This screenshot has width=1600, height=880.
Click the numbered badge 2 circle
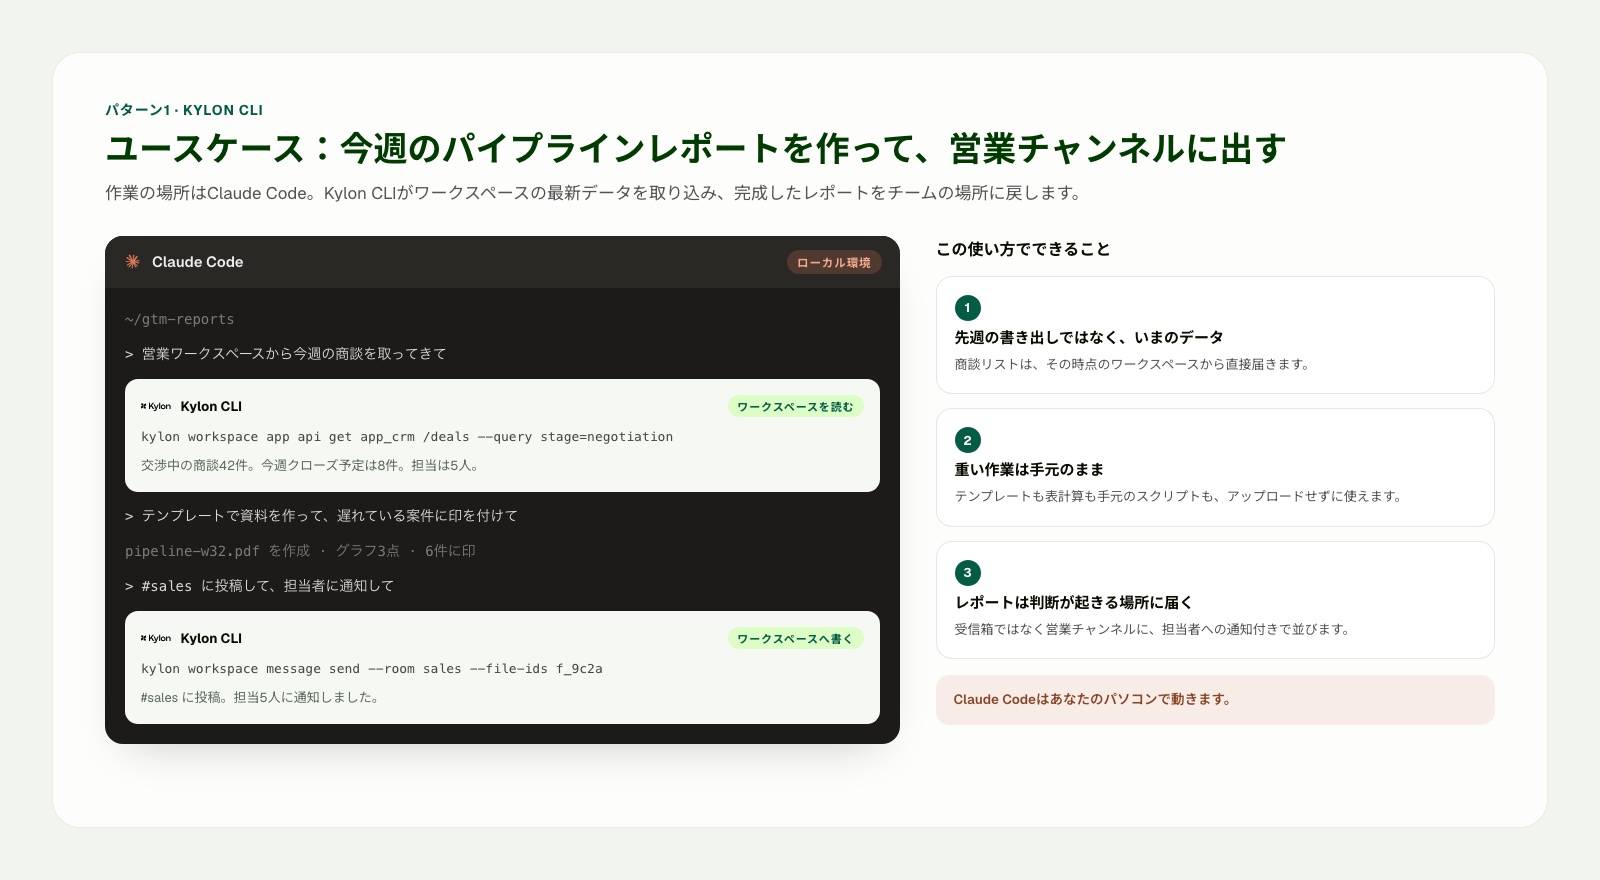click(x=968, y=440)
